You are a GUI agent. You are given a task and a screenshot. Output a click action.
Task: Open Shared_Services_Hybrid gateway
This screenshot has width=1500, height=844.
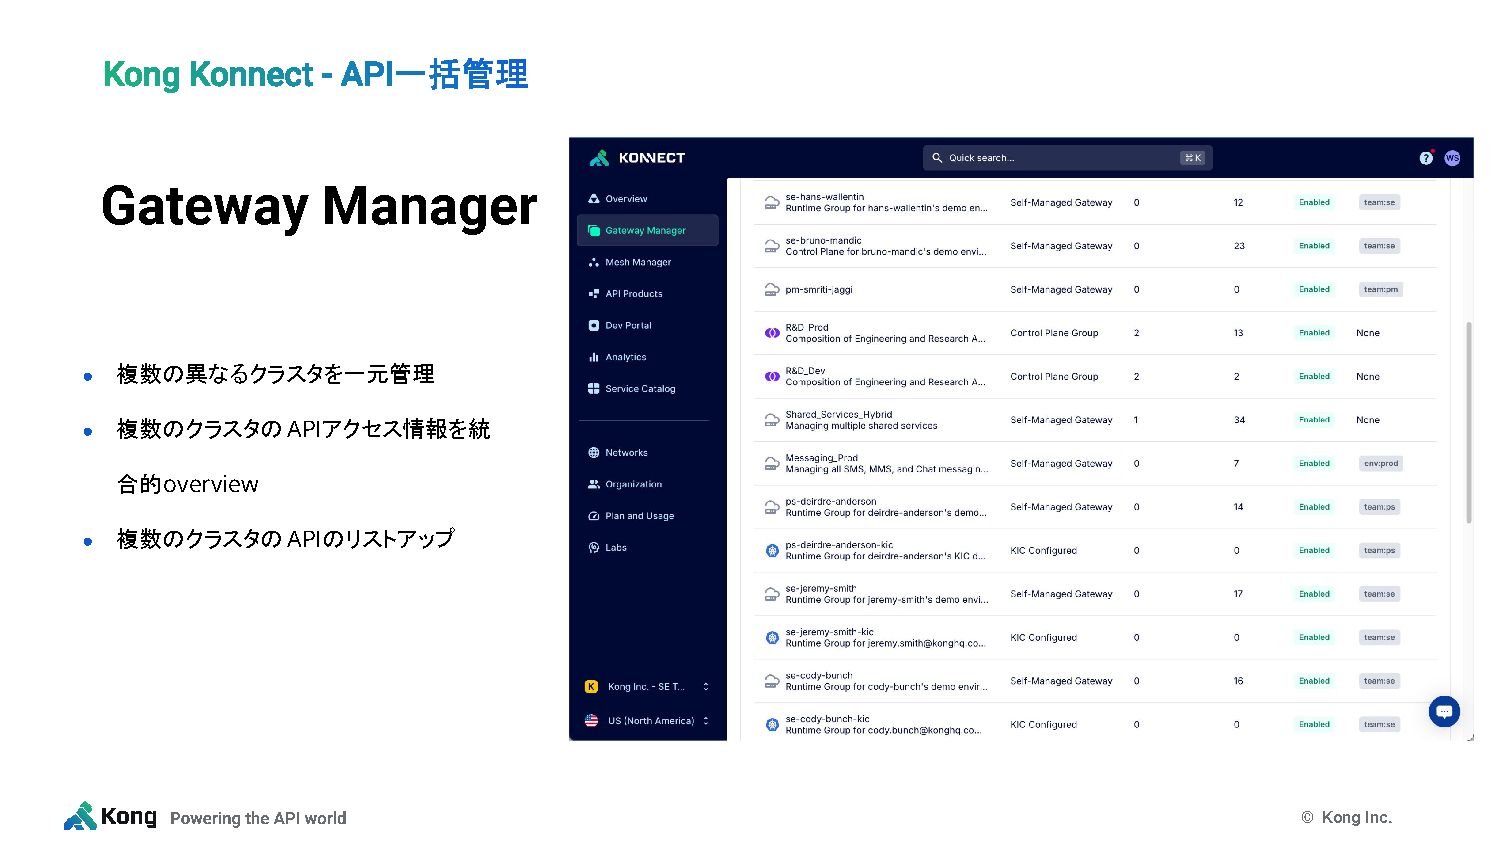[x=1095, y=420]
